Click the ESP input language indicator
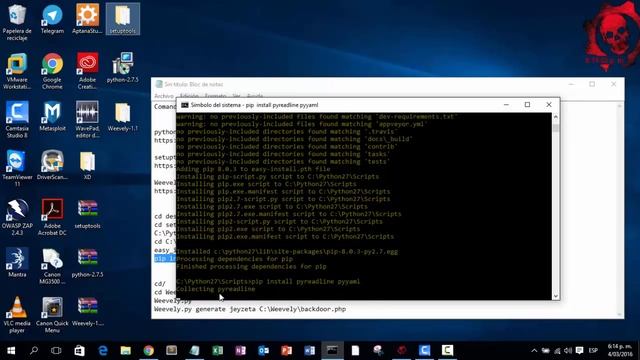The height and width of the screenshot is (360, 640). [593, 350]
